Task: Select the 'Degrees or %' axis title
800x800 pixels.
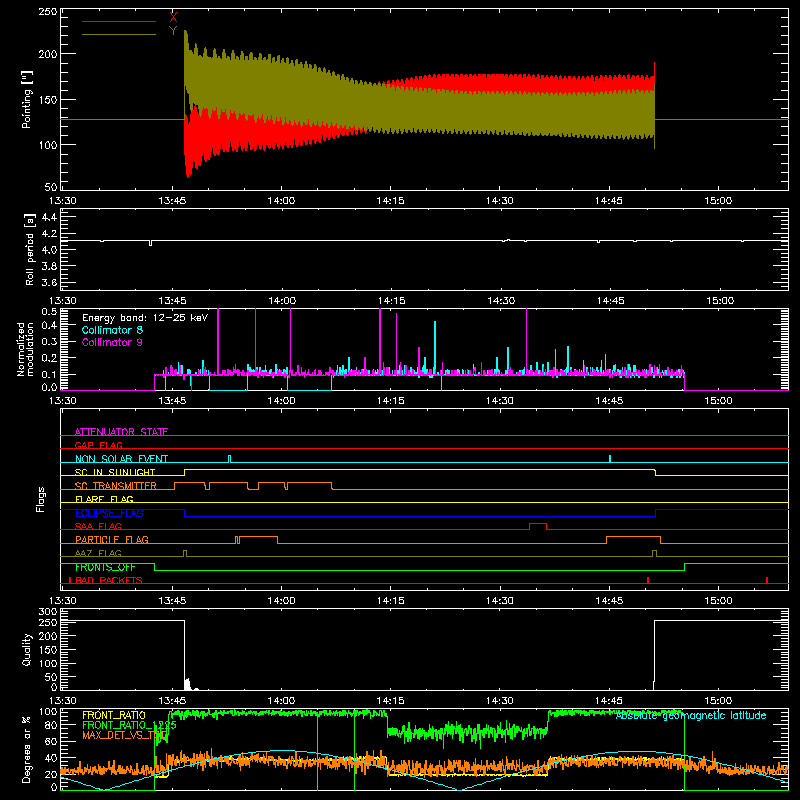Action: click(x=27, y=749)
